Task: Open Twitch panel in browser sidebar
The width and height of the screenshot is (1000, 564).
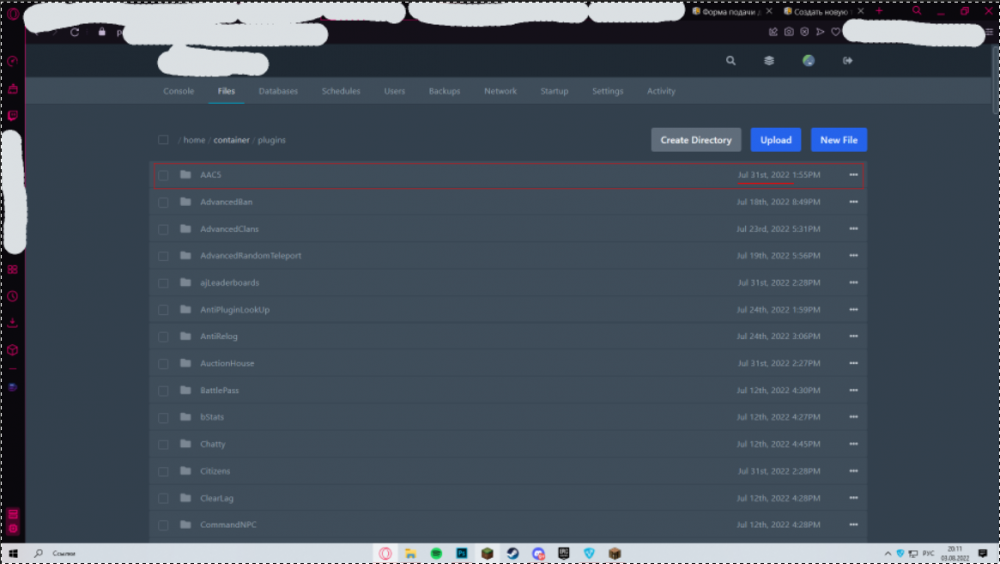Action: pos(13,115)
